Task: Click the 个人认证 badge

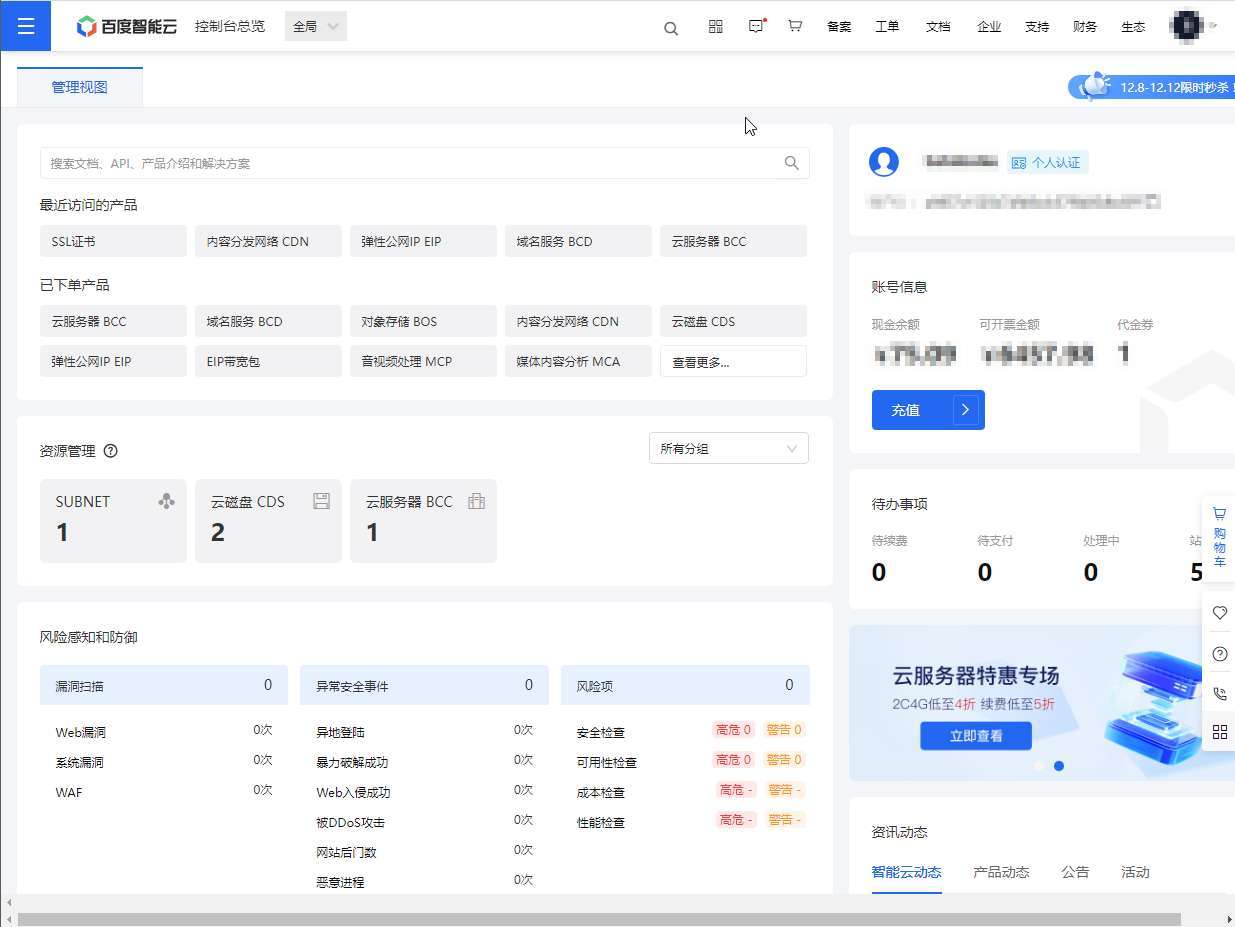Action: click(1047, 162)
